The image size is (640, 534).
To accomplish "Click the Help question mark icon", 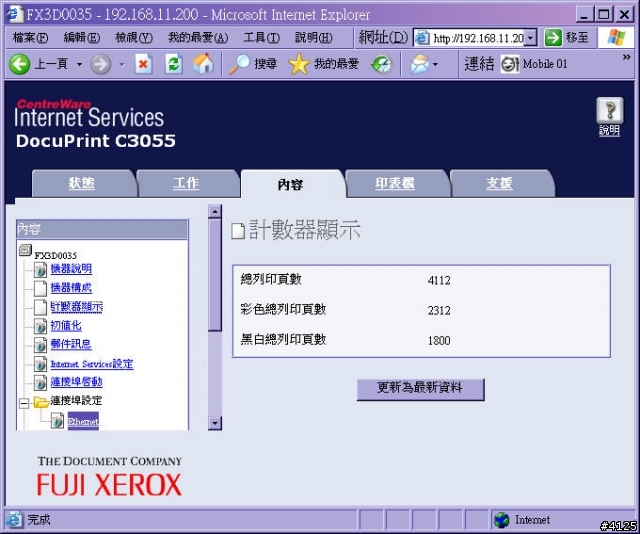I will pos(610,110).
